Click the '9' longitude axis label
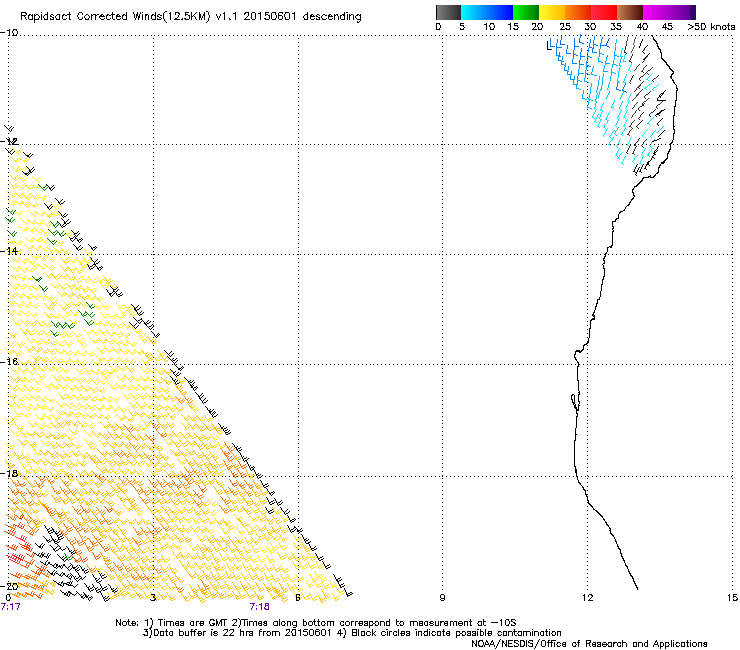Screen dimensions: 740x650 coord(442,598)
